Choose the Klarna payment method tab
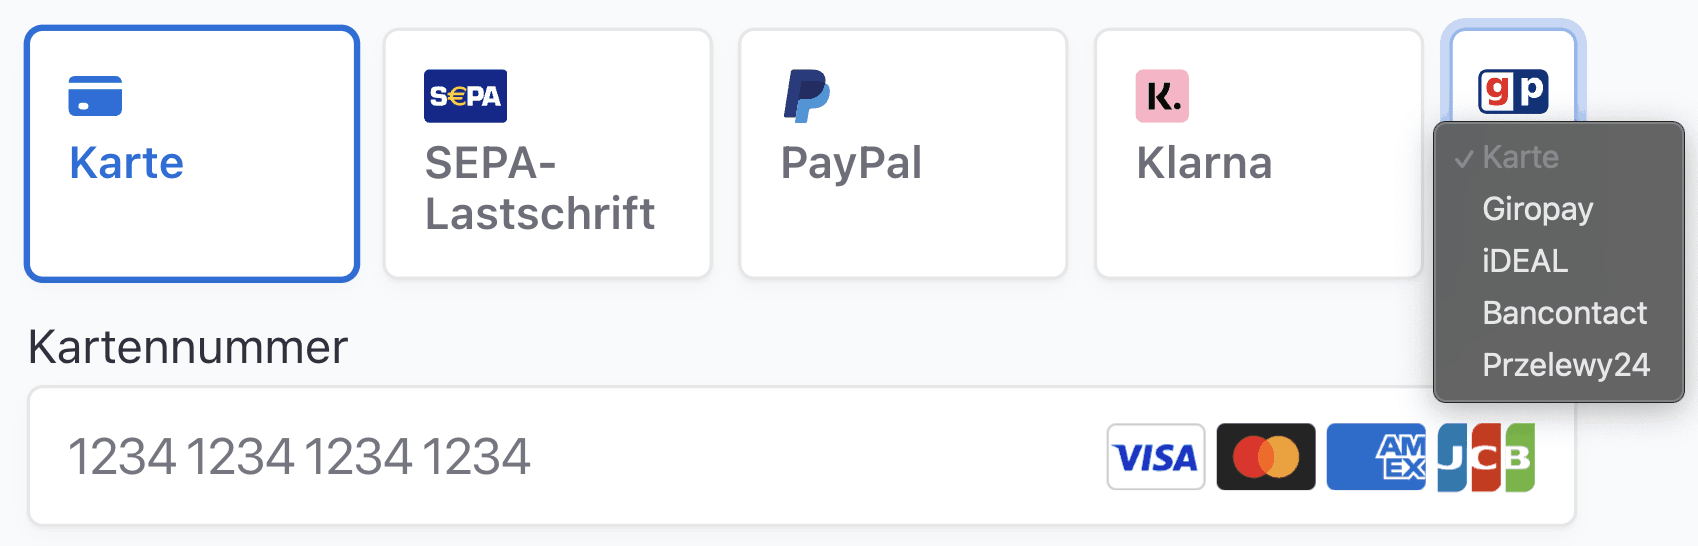The height and width of the screenshot is (546, 1698). click(x=1259, y=154)
